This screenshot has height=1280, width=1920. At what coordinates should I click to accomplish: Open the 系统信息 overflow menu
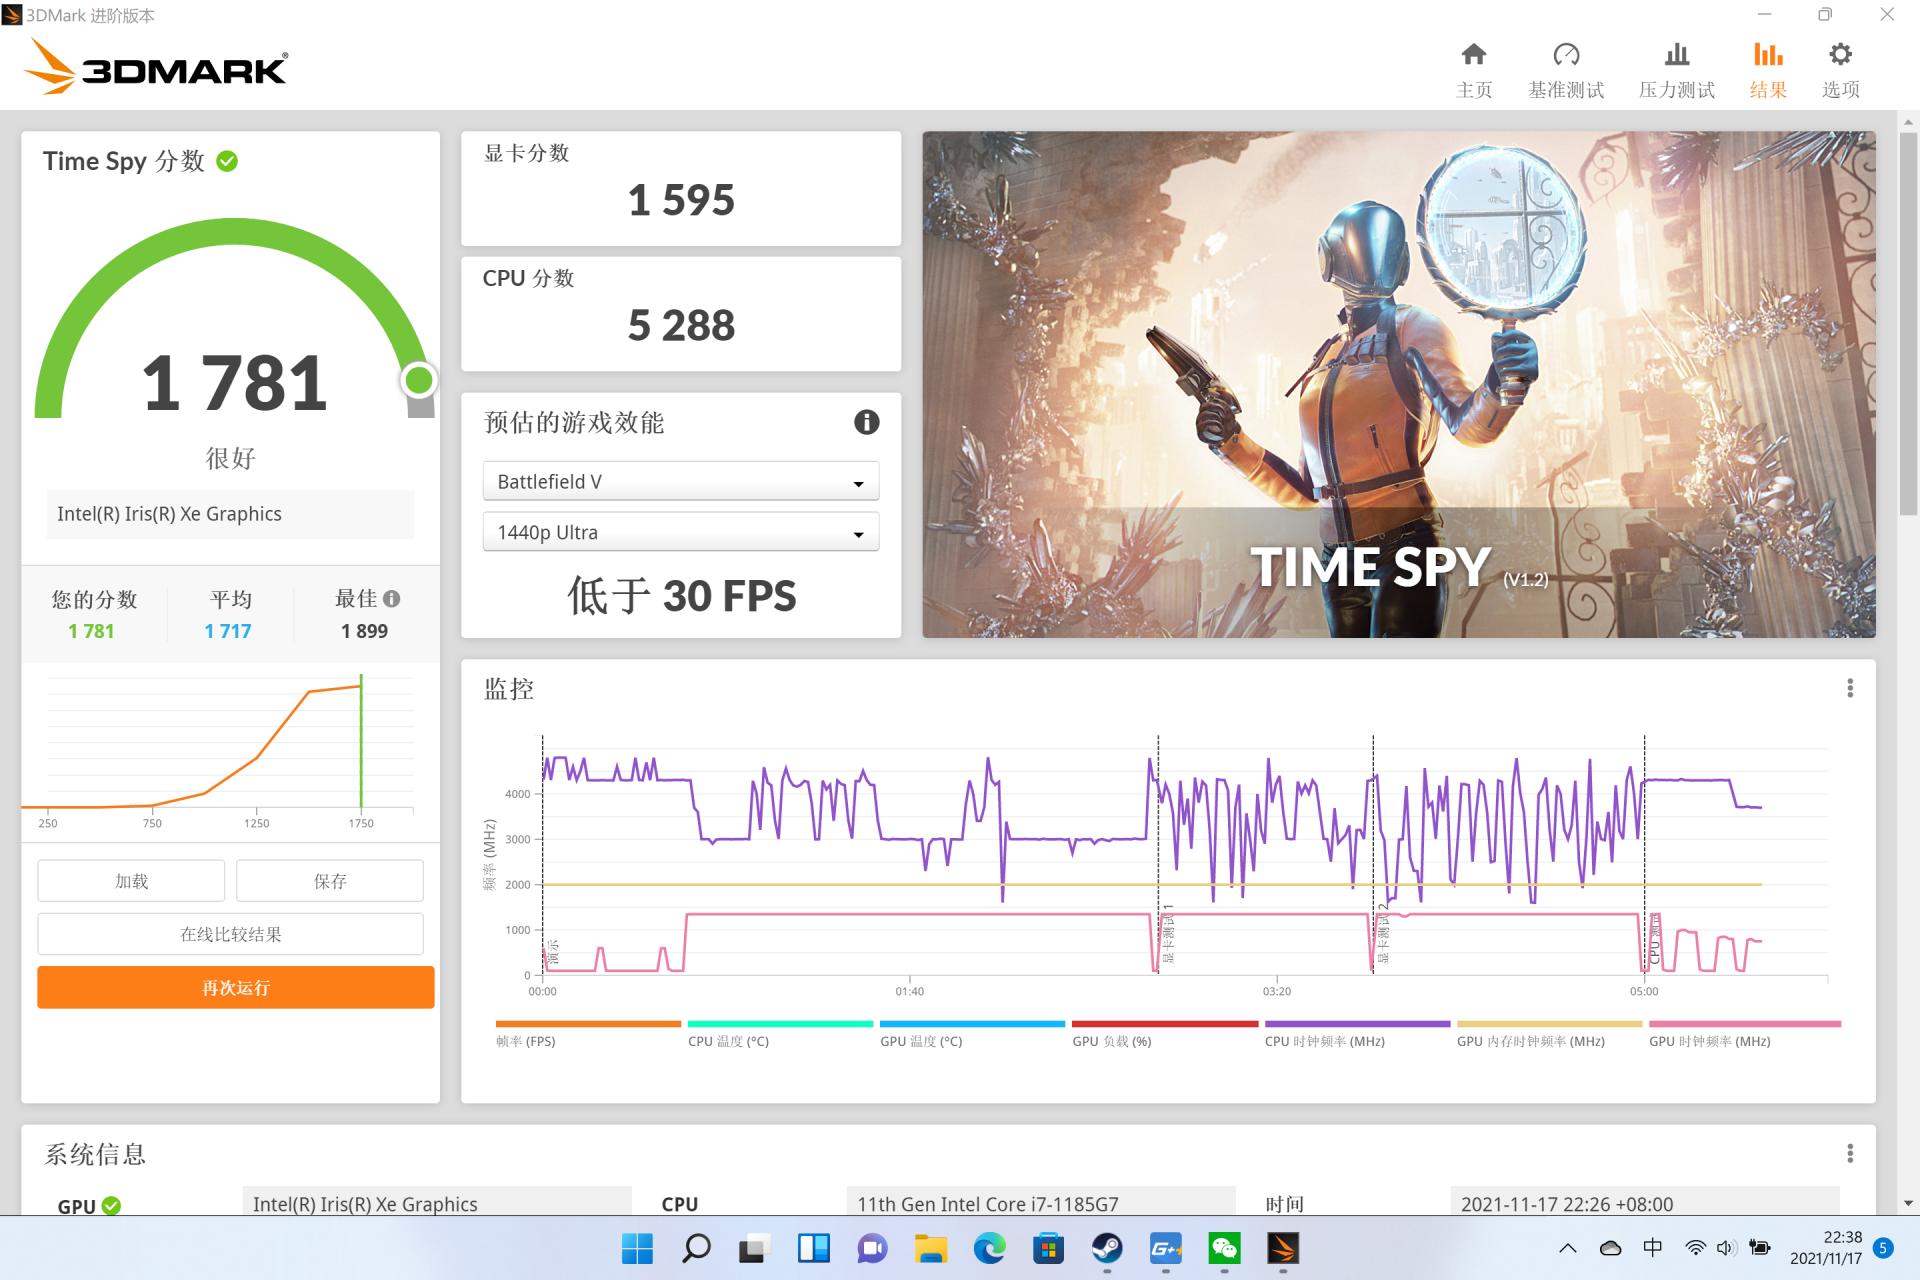point(1852,1152)
